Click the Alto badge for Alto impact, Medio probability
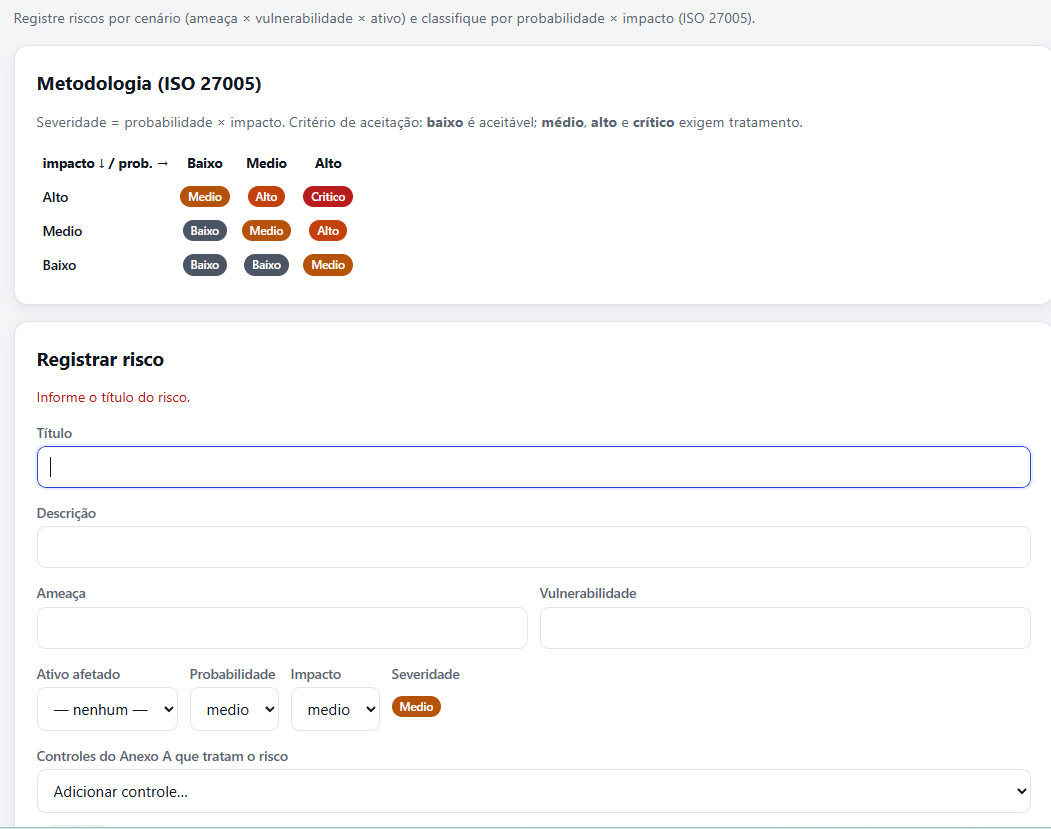Image resolution: width=1051 pixels, height=829 pixels. click(266, 197)
